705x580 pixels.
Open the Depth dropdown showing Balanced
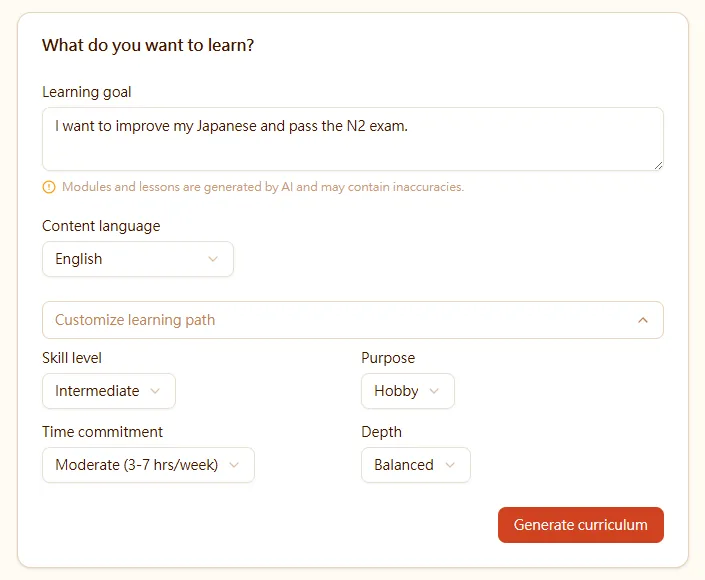point(415,465)
